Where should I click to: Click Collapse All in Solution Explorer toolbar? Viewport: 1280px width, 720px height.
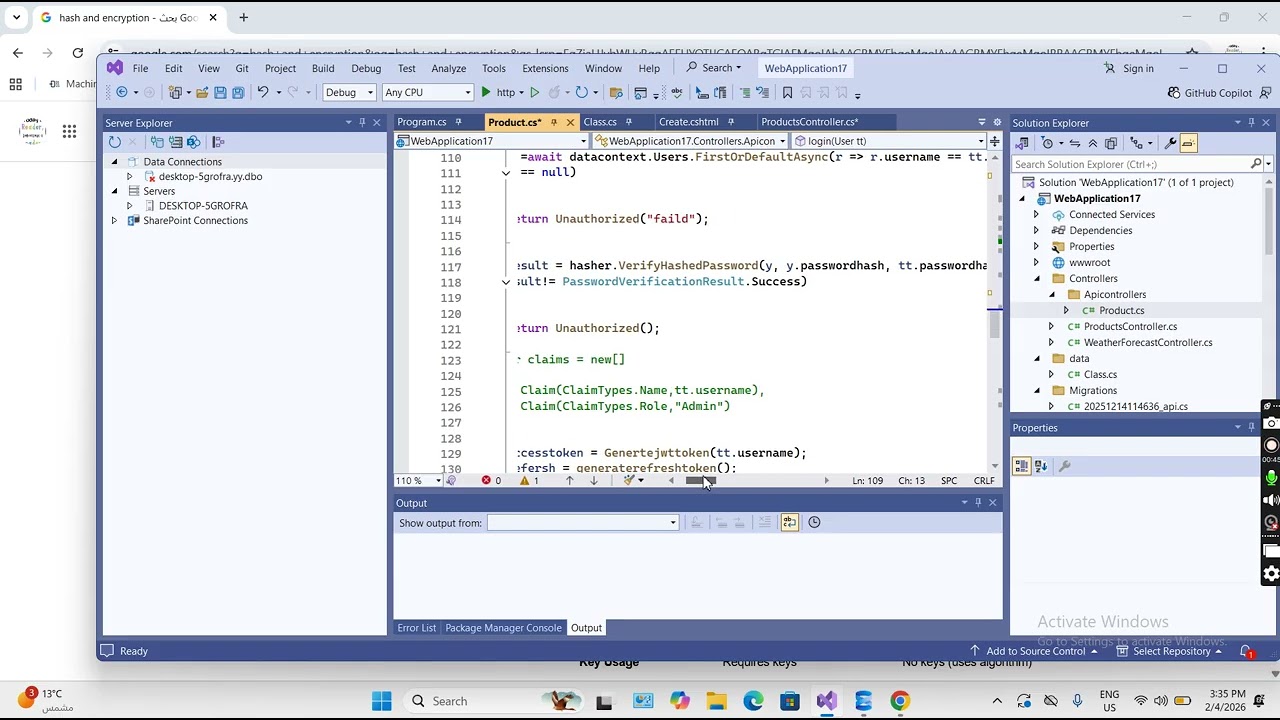click(x=1093, y=143)
